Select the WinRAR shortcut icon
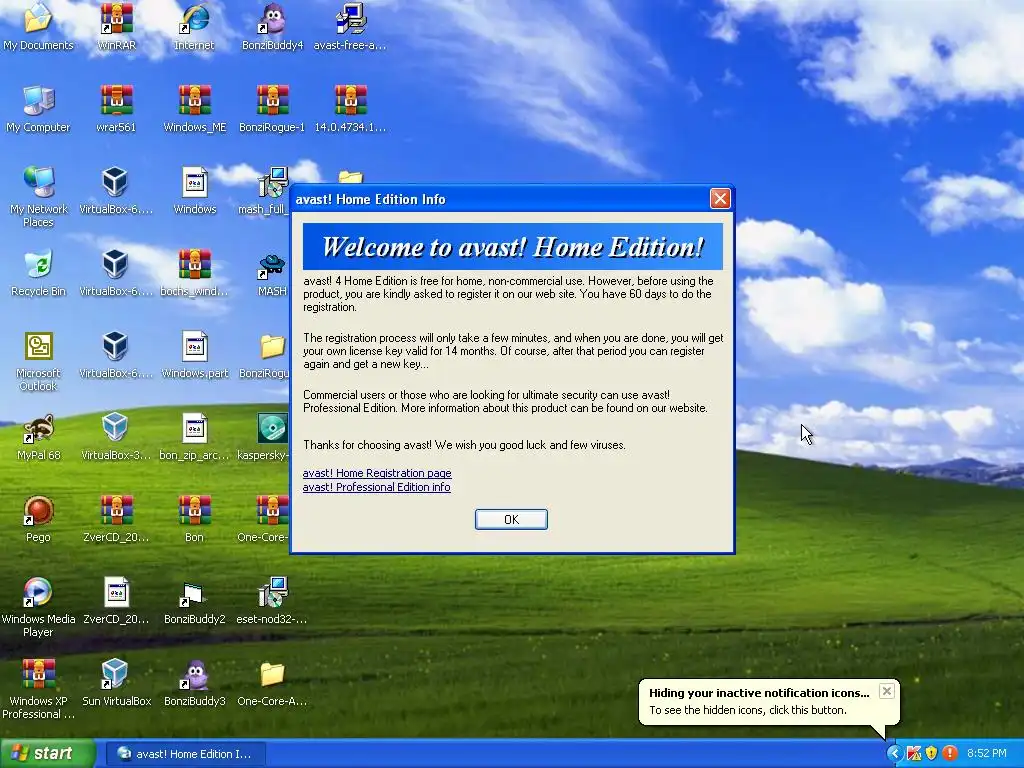The width and height of the screenshot is (1024, 768). (x=116, y=26)
